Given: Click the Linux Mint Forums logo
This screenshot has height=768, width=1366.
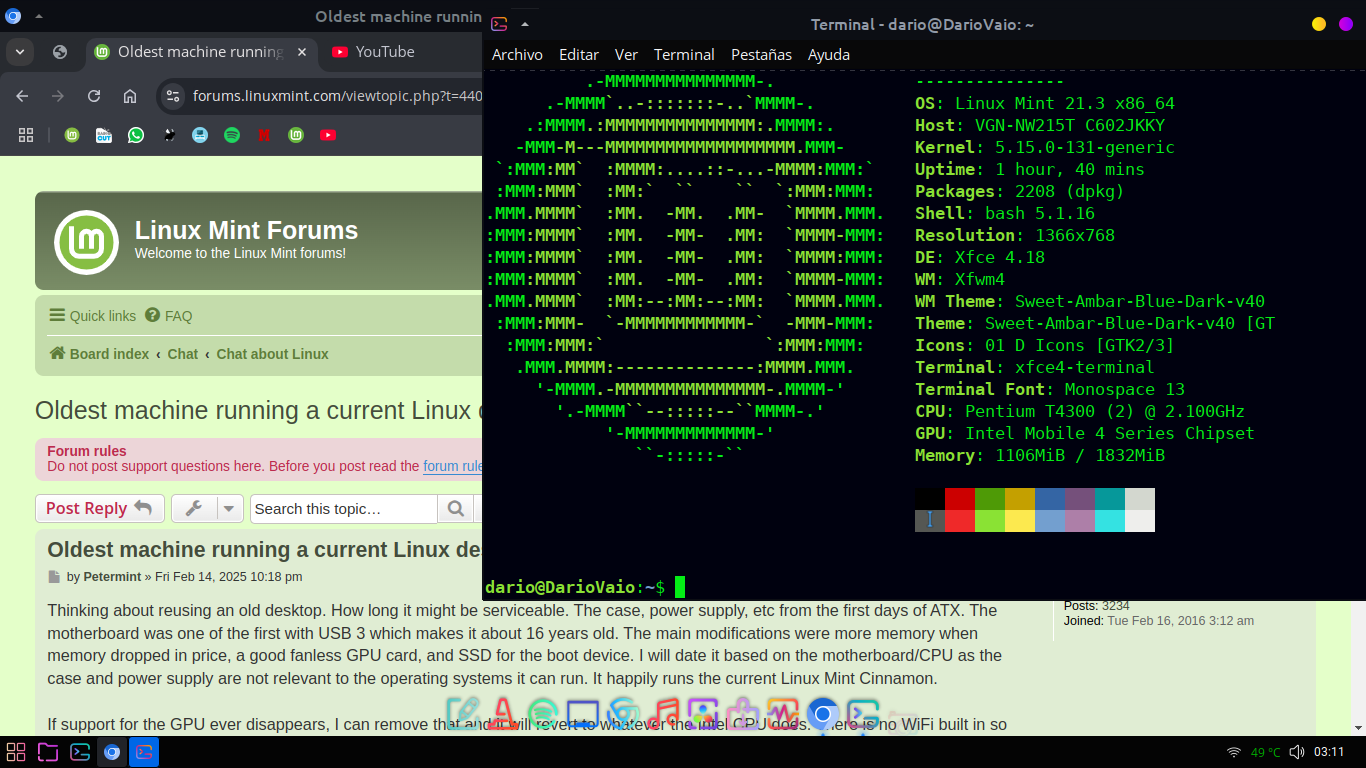Looking at the screenshot, I should pyautogui.click(x=86, y=242).
